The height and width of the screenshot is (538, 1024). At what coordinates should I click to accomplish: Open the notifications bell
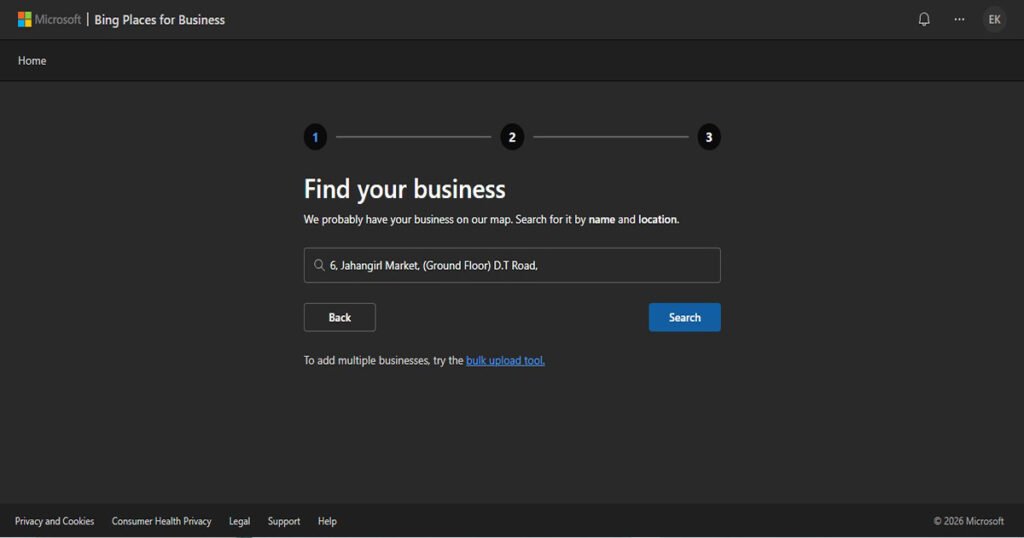click(x=924, y=20)
